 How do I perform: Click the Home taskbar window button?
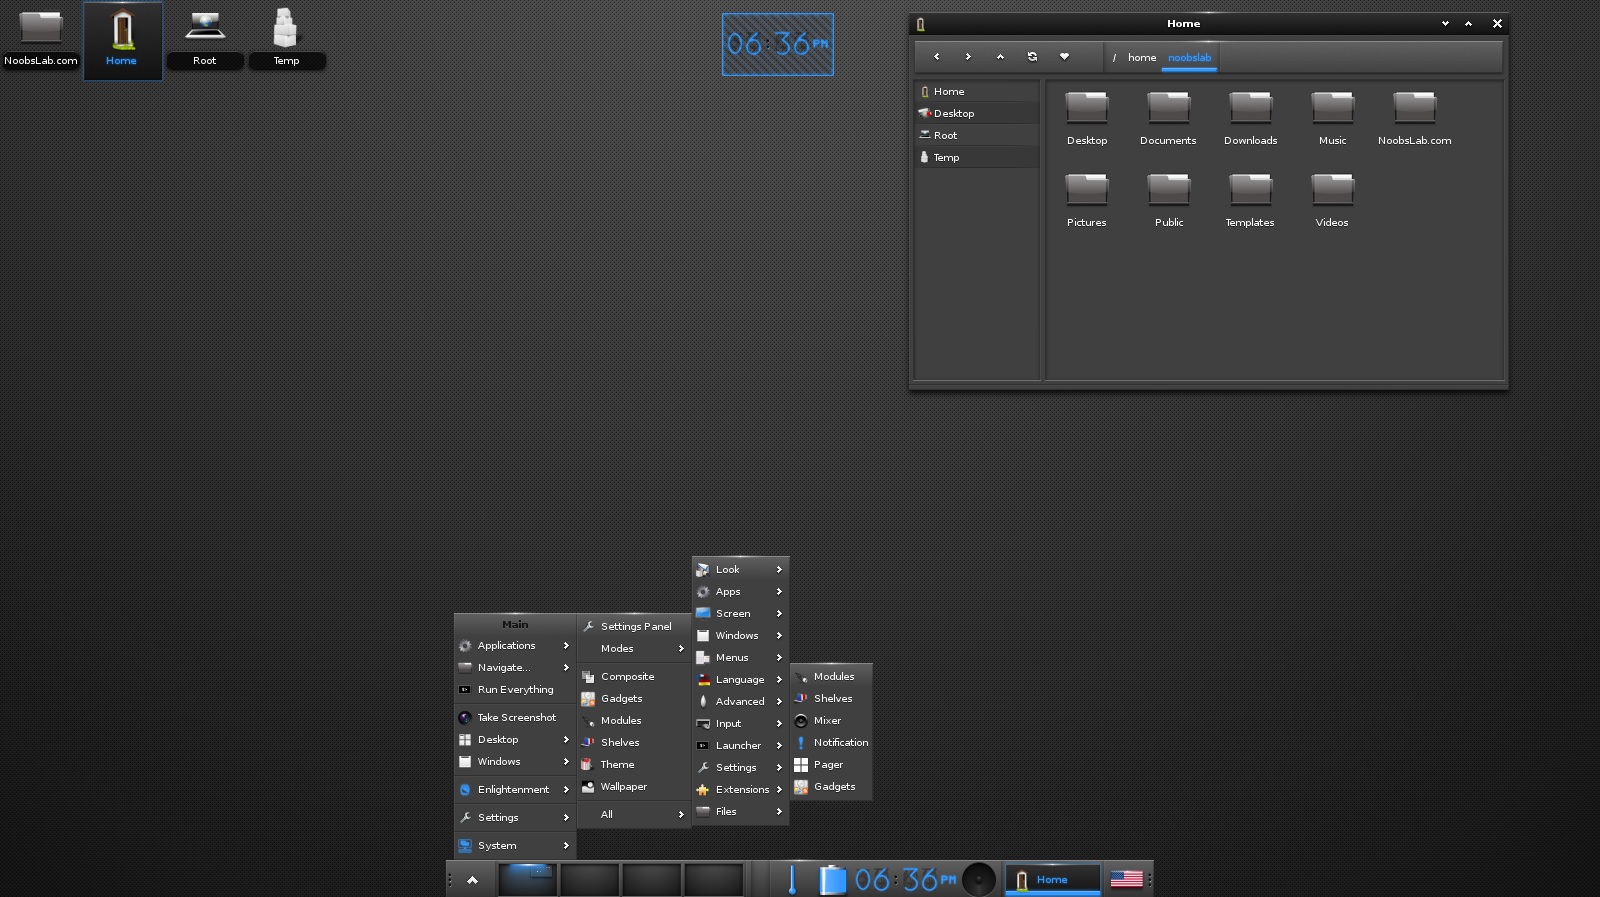1052,879
